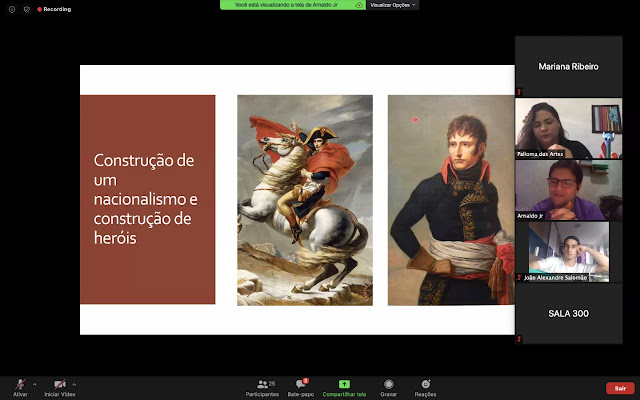Expand the audio options arrow beside Ativar
Viewport: 640px width, 400px height.
34,384
